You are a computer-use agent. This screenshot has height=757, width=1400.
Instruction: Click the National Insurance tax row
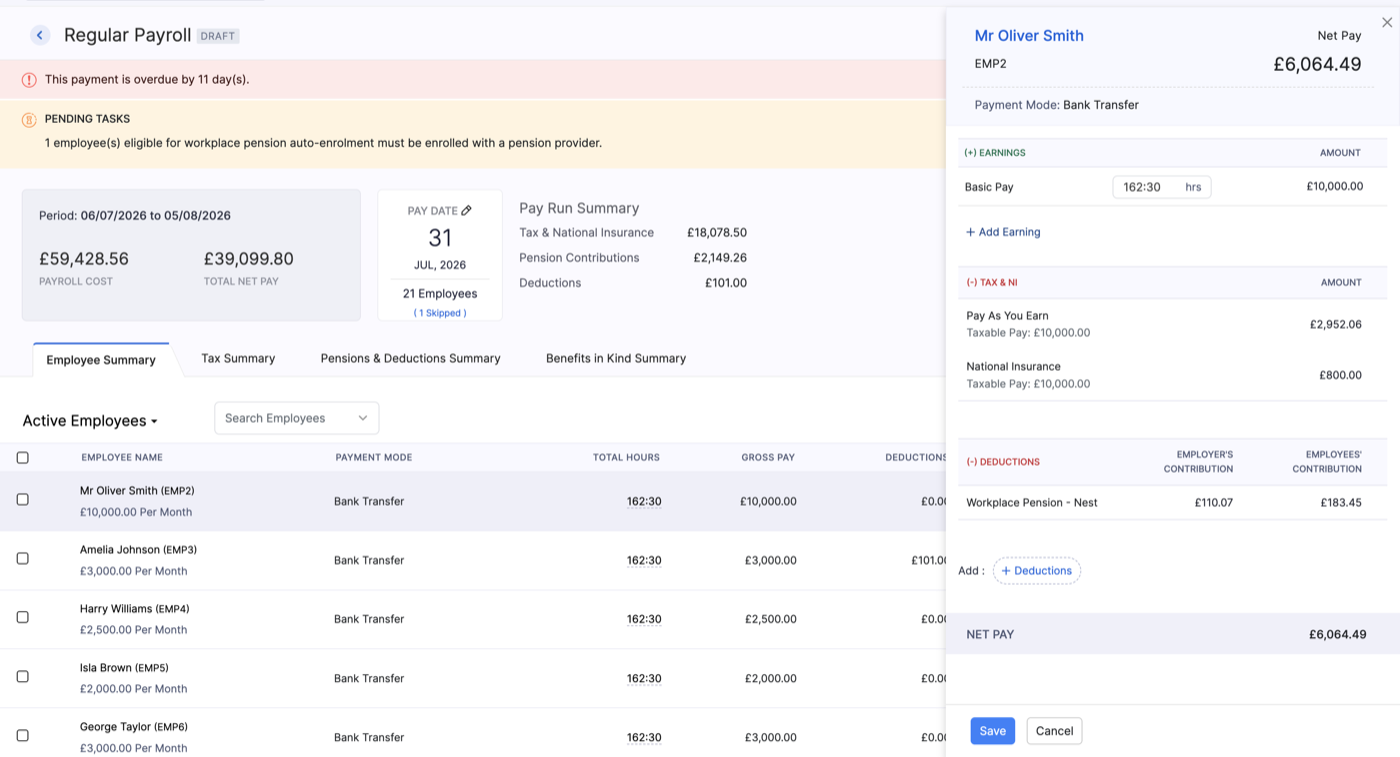tap(1172, 375)
